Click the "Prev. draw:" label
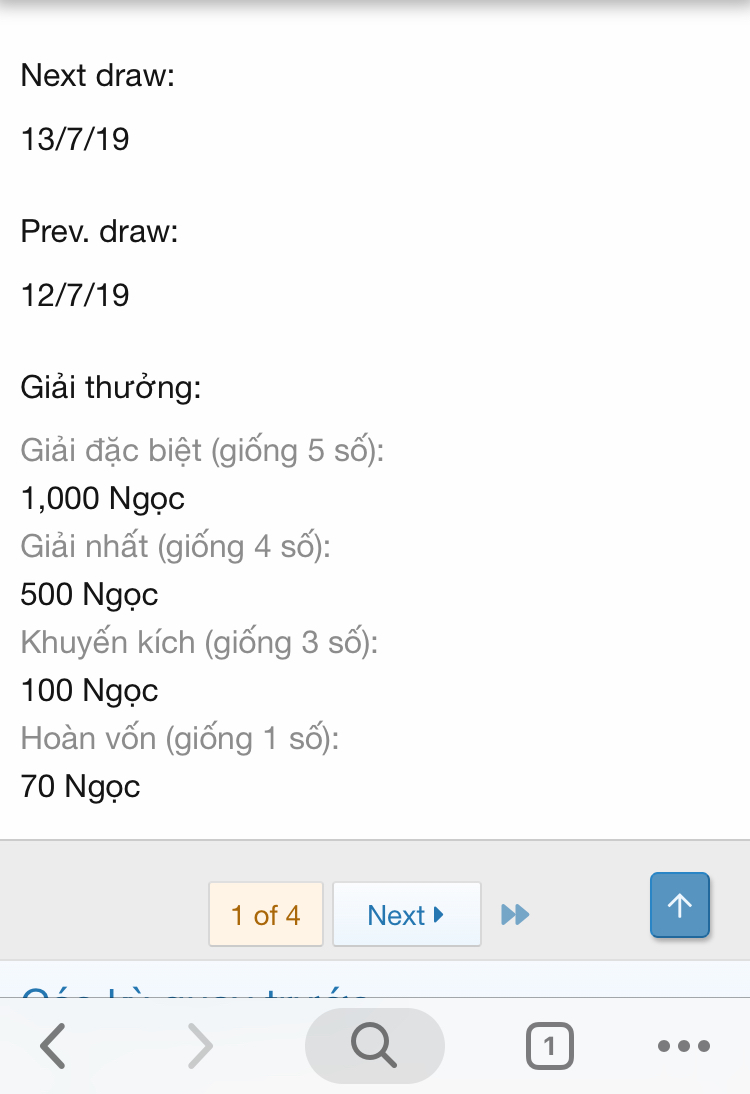Image resolution: width=750 pixels, height=1094 pixels. (x=99, y=232)
